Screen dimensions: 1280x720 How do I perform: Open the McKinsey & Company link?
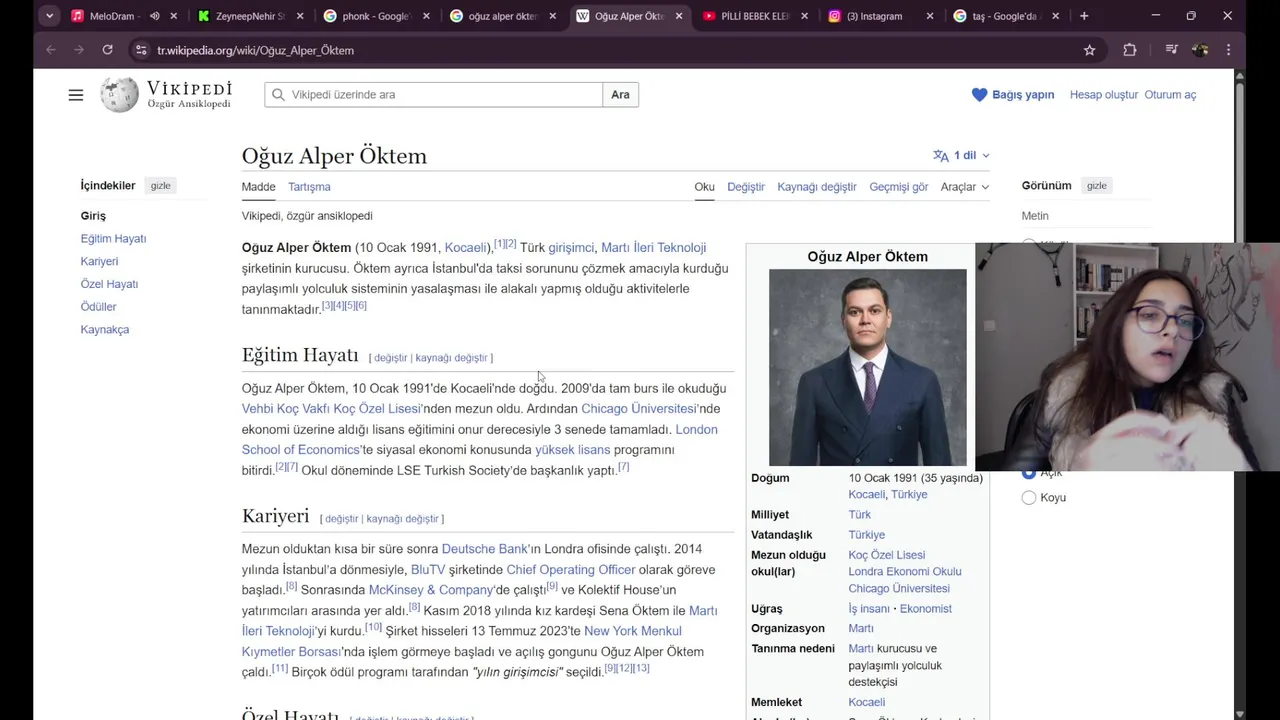click(x=431, y=590)
